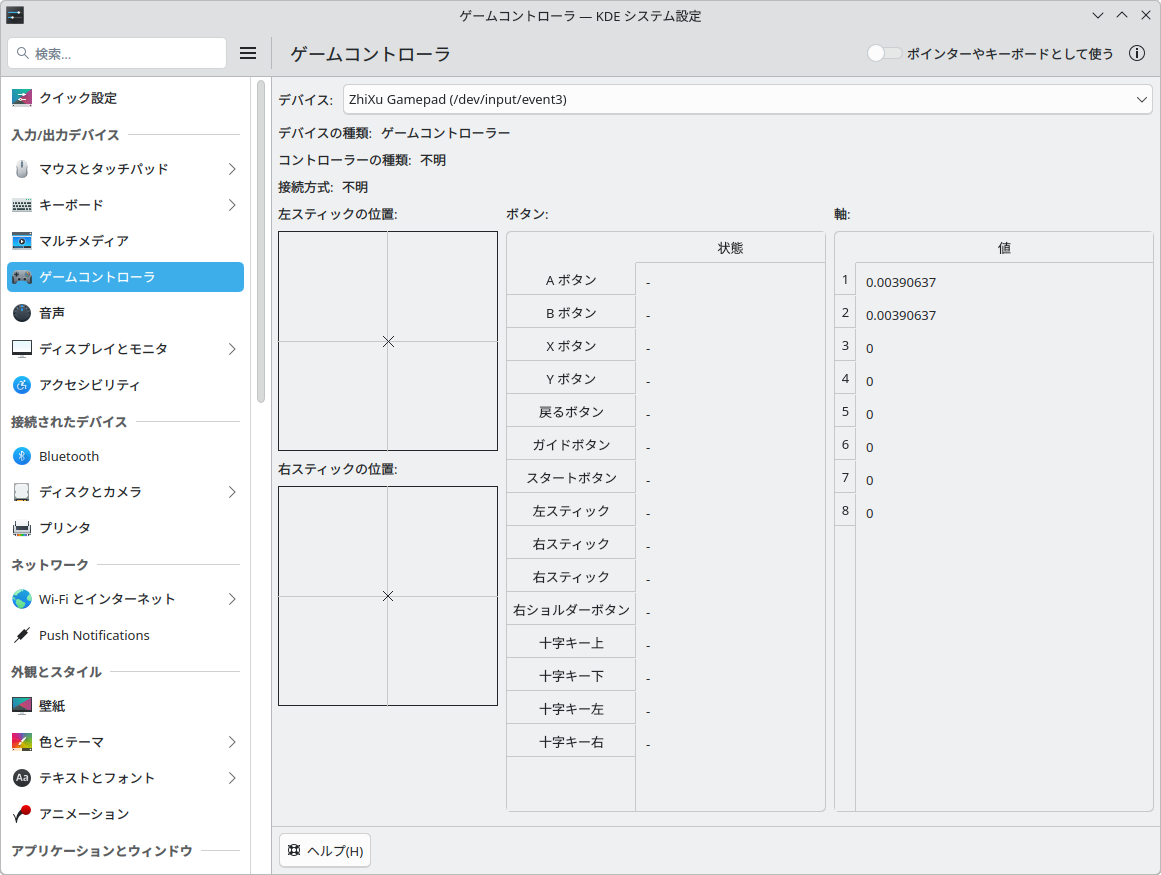Click the keyboard icon in sidebar
Image resolution: width=1161 pixels, height=875 pixels.
(22, 205)
